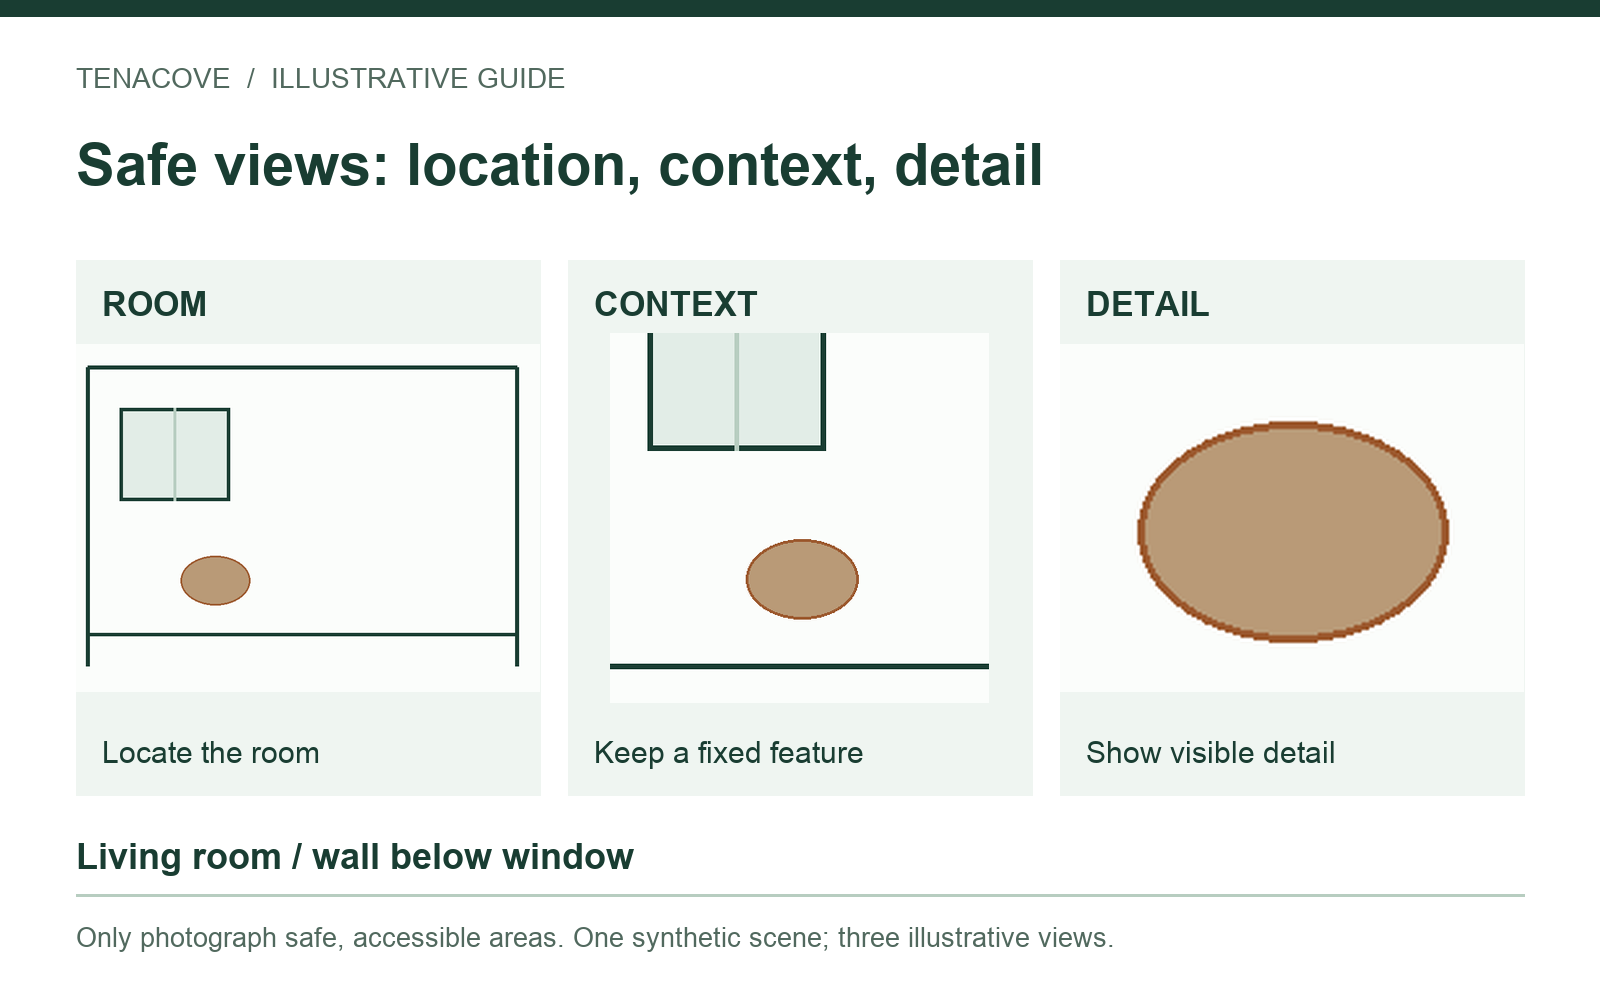
Task: Select the ROOM card title
Action: 155,304
